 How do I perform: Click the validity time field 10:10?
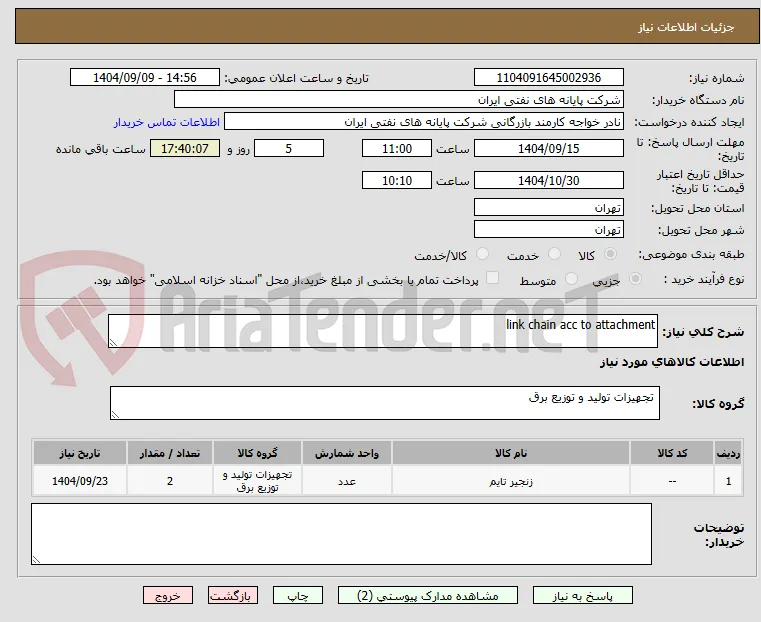pos(397,180)
